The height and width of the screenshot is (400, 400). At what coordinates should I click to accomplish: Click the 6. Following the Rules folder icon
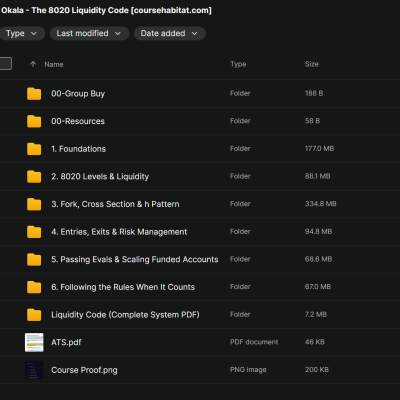34,287
